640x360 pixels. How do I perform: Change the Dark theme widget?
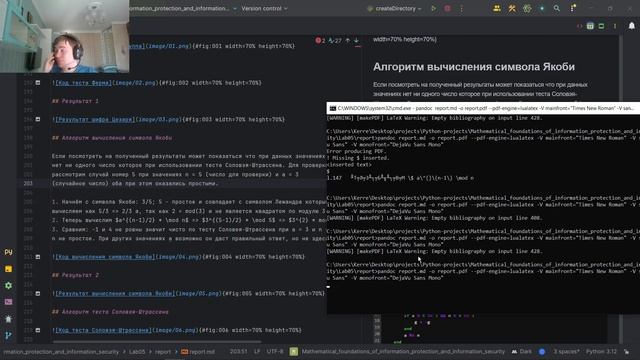[522, 351]
